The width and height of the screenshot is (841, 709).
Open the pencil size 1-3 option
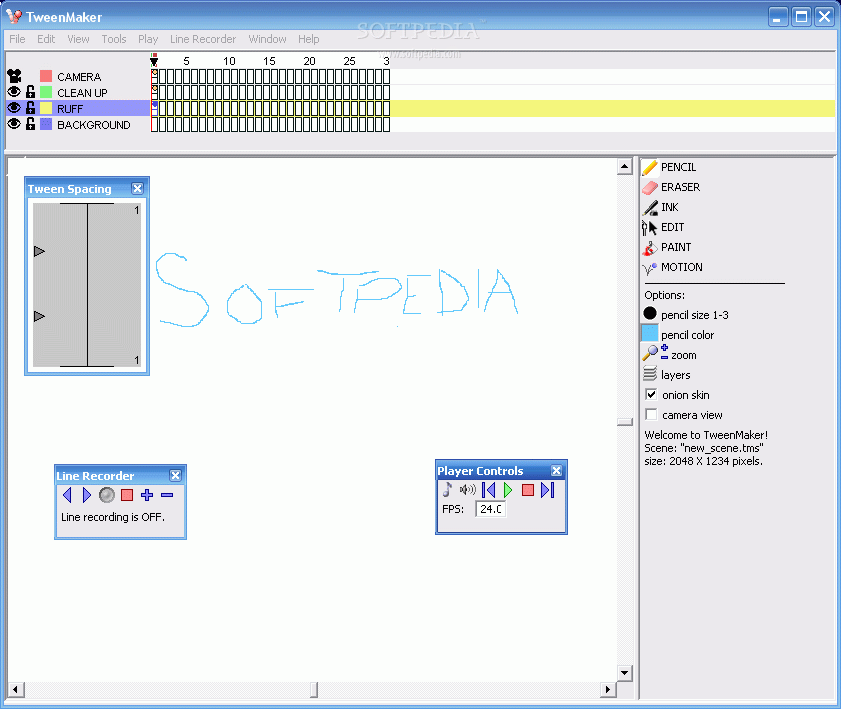click(685, 314)
